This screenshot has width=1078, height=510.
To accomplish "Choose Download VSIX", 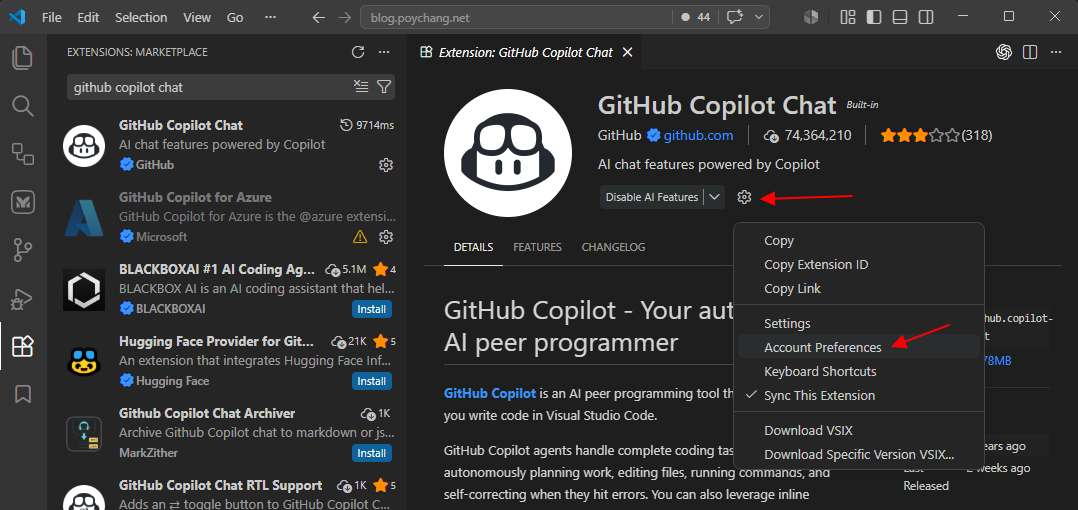I will [x=859, y=431].
